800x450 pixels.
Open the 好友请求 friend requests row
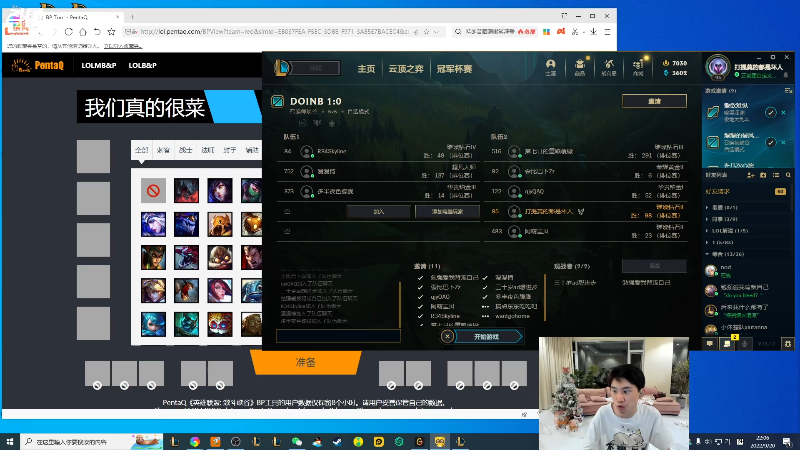coord(746,191)
